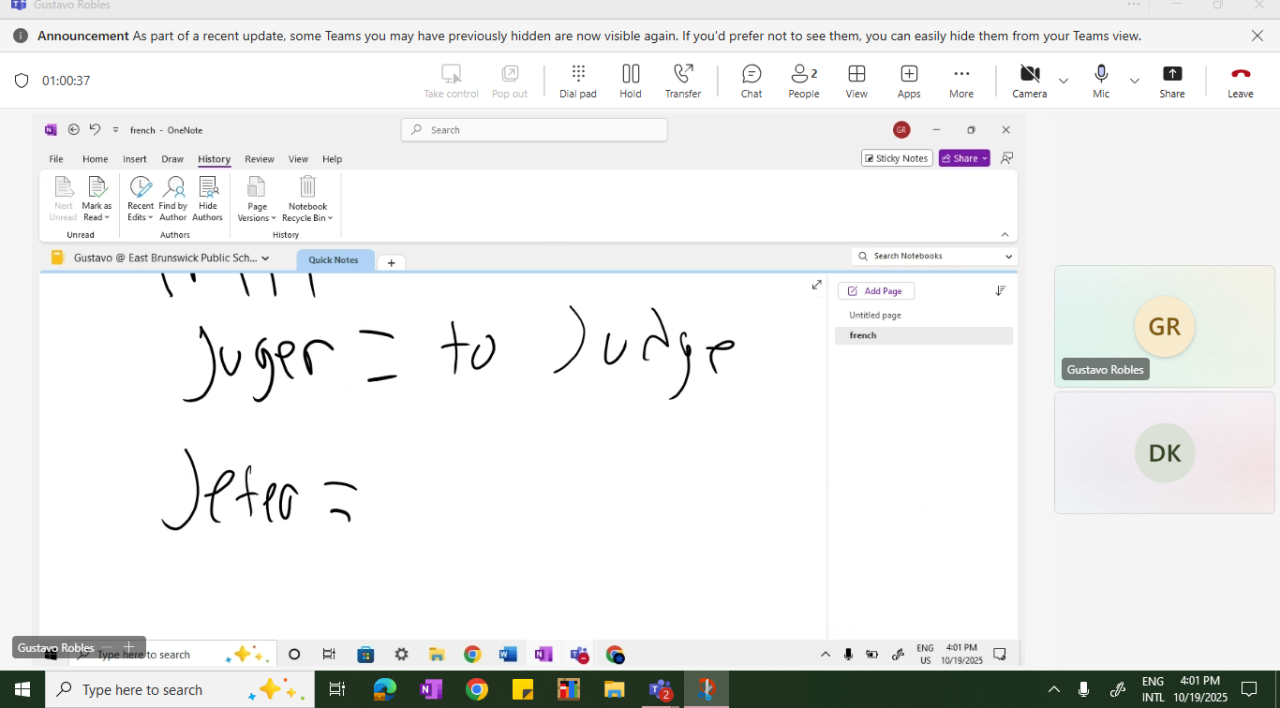Dismiss the Announcement banner
1280x708 pixels.
coord(1257,36)
